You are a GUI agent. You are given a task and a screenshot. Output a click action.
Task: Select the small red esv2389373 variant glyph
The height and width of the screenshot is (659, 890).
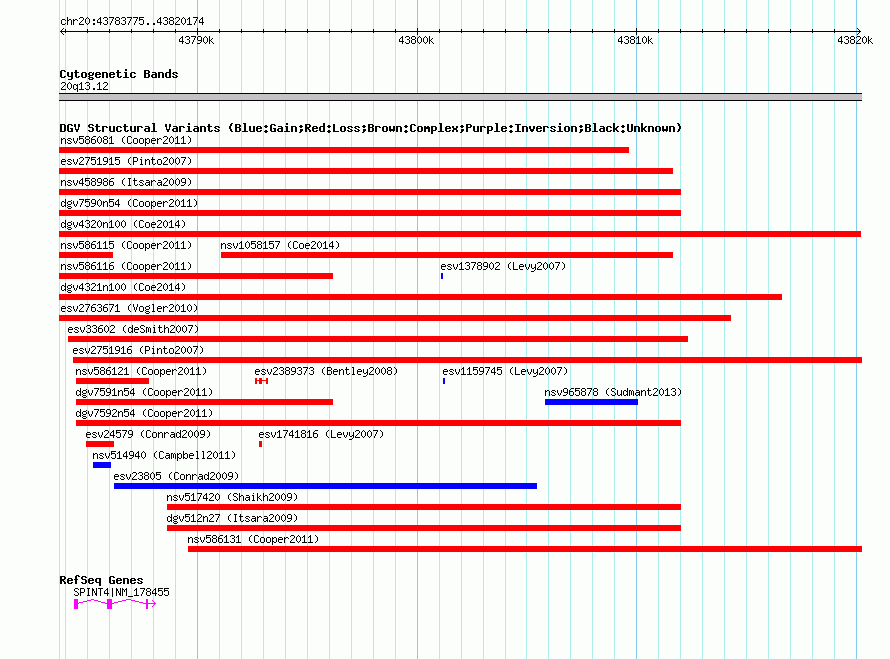point(262,381)
